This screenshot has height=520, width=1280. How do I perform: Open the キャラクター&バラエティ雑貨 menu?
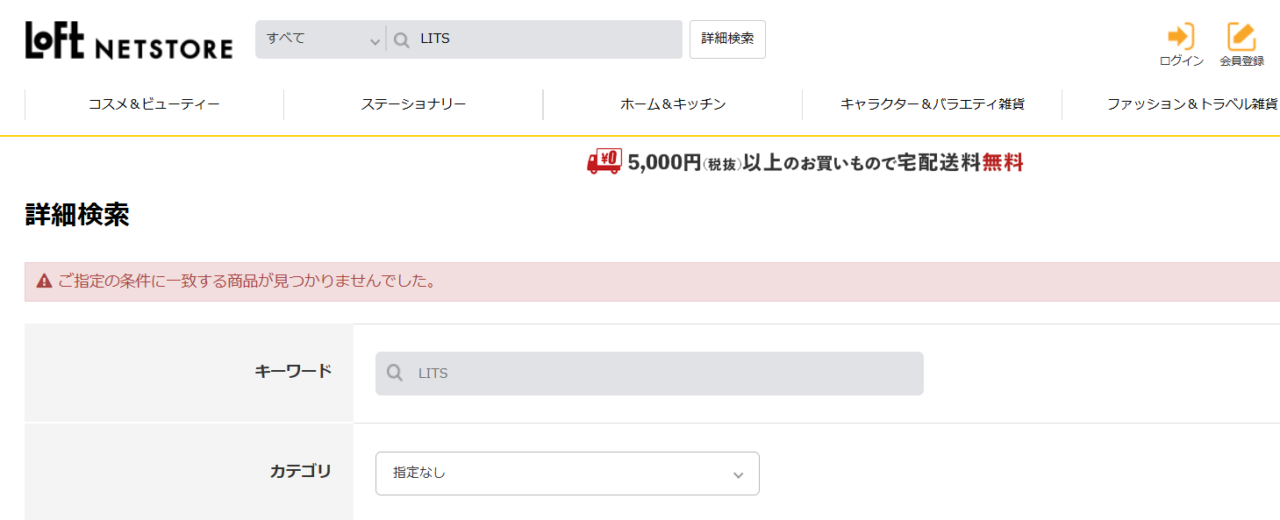[932, 104]
